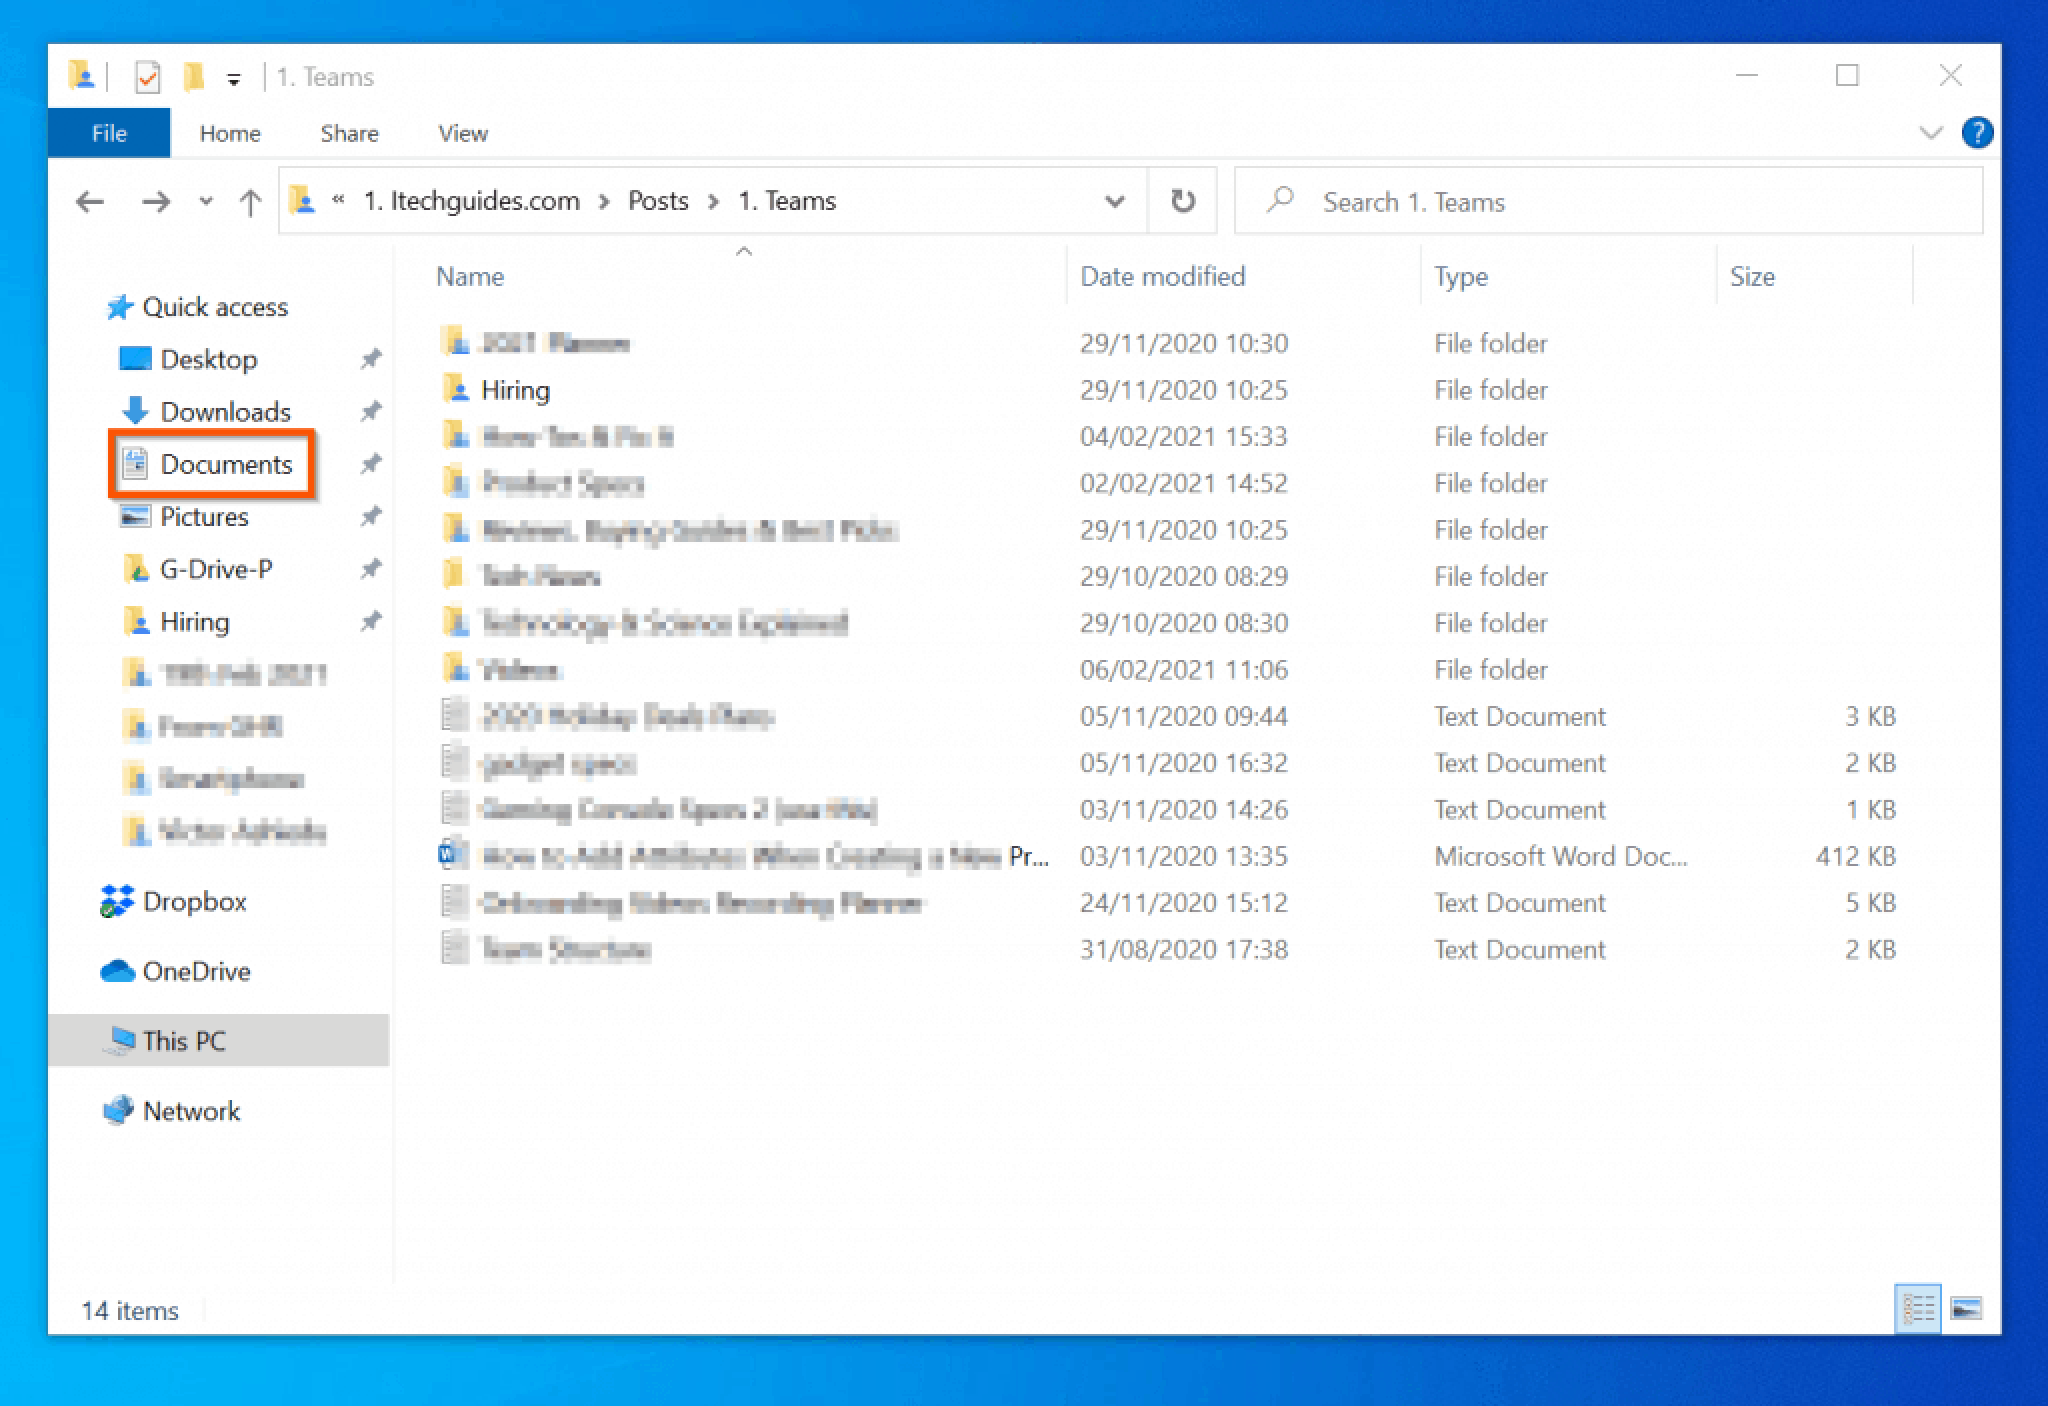Viewport: 2048px width, 1406px height.
Task: Open OneDrive in the navigation pane
Action: [196, 971]
